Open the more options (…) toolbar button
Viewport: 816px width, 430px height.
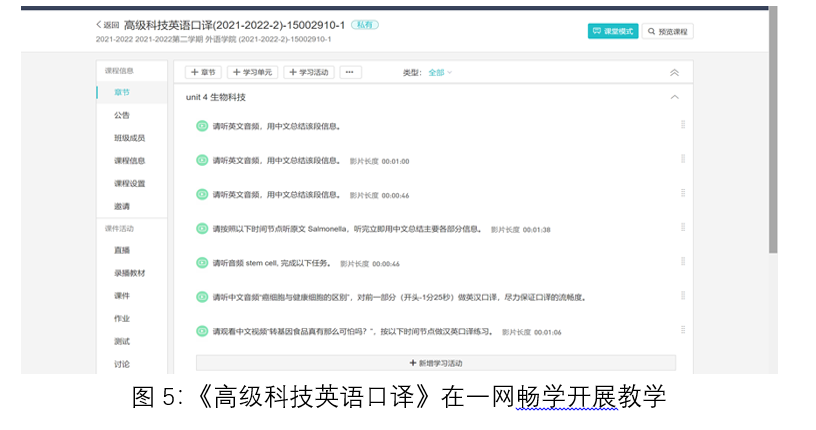coord(350,72)
